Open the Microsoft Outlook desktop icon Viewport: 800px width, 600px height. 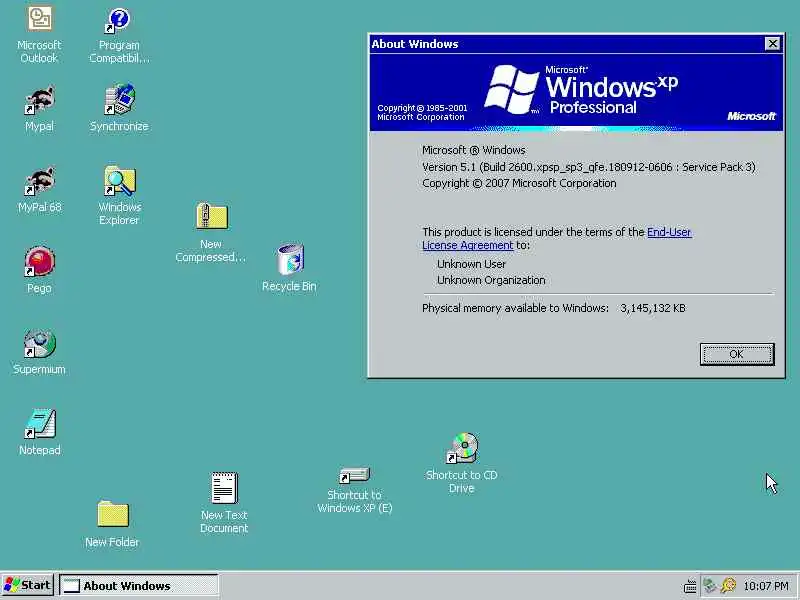pos(39,34)
